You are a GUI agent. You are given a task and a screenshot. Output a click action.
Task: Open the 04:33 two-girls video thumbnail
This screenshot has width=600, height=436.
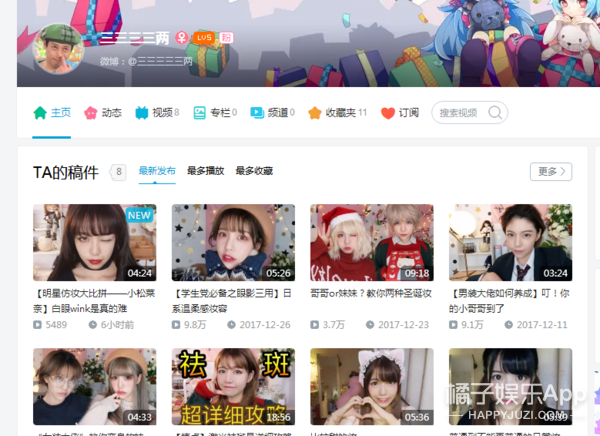95,387
